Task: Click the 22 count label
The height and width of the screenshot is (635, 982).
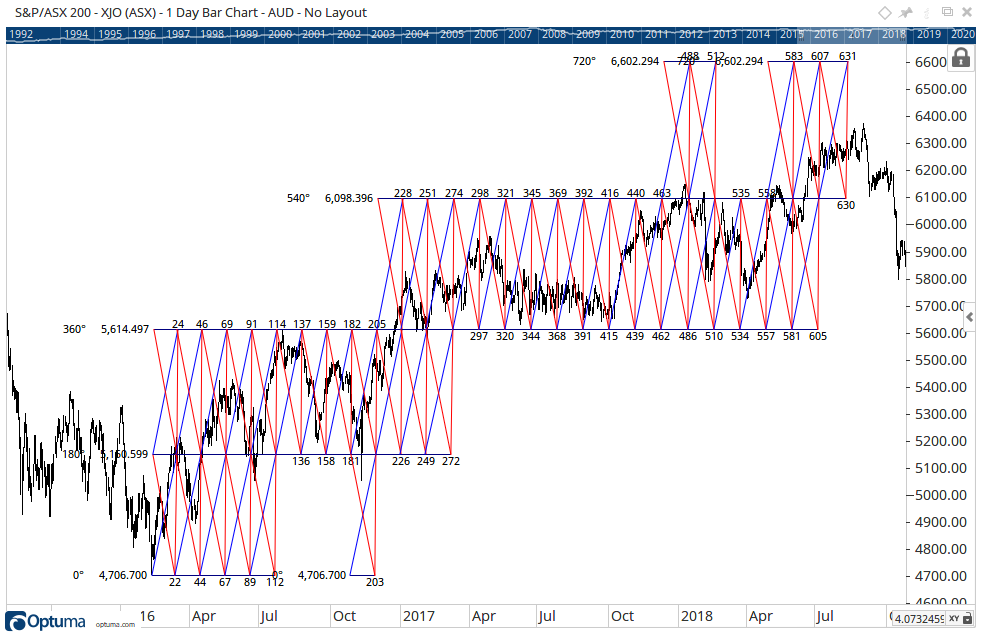Action: tap(175, 582)
